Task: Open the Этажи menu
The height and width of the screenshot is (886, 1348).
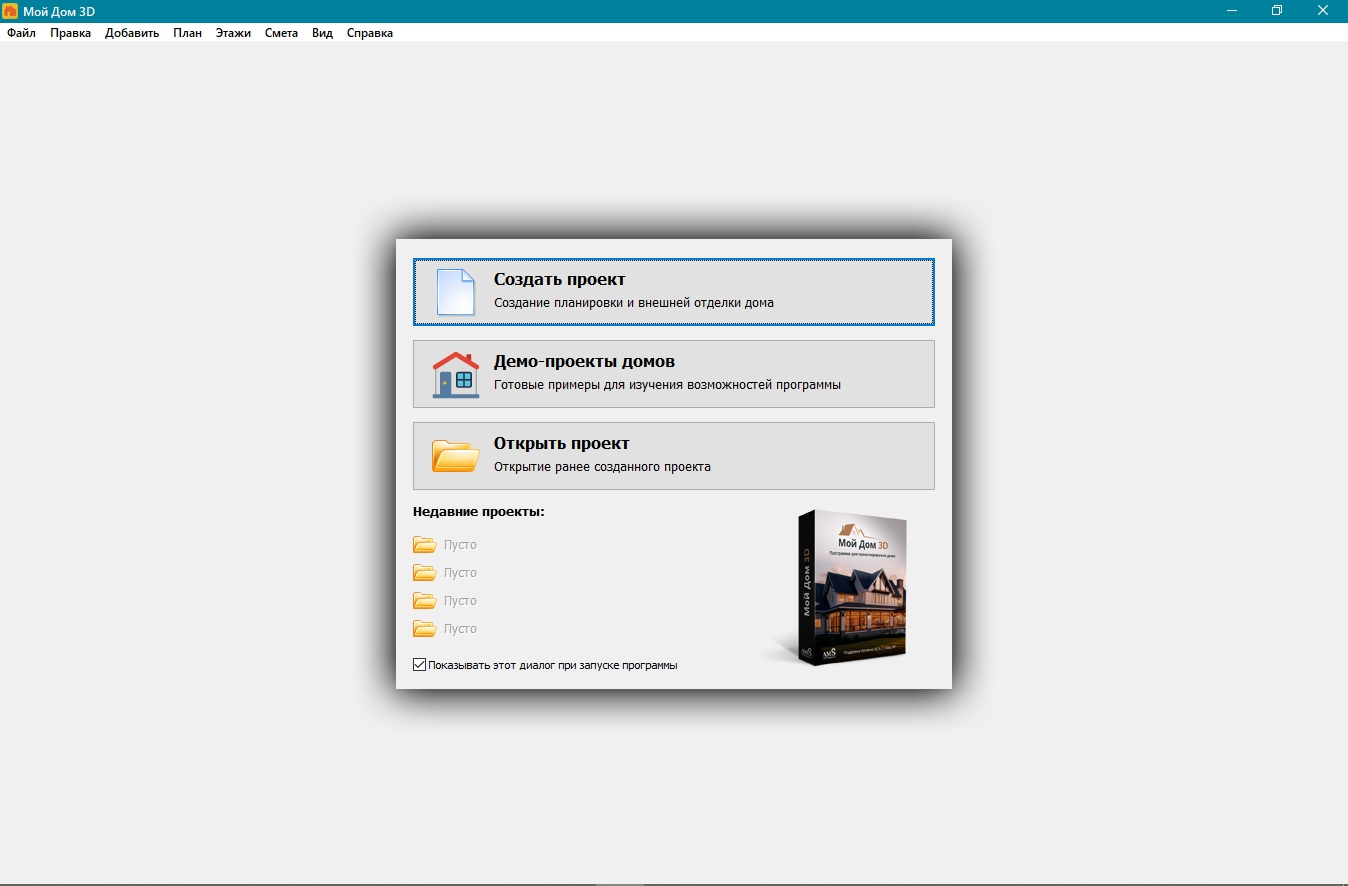Action: pyautogui.click(x=233, y=33)
